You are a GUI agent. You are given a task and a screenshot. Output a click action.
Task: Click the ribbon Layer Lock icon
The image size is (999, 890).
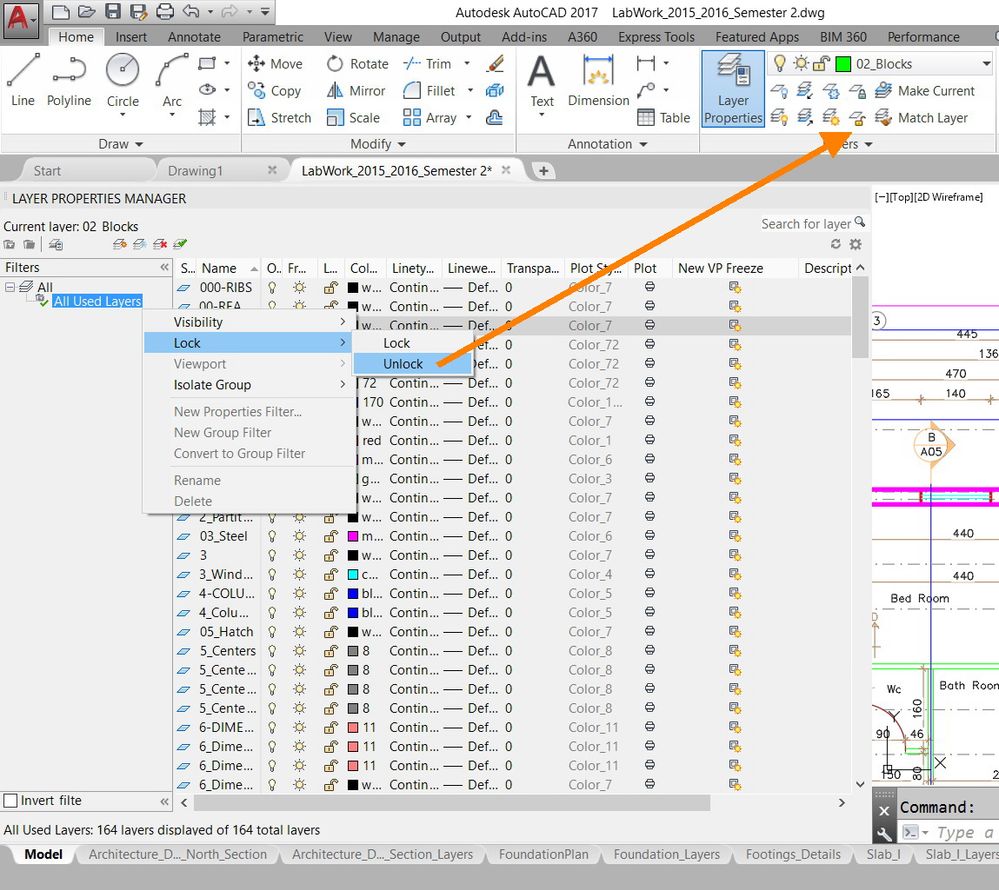pyautogui.click(x=858, y=91)
